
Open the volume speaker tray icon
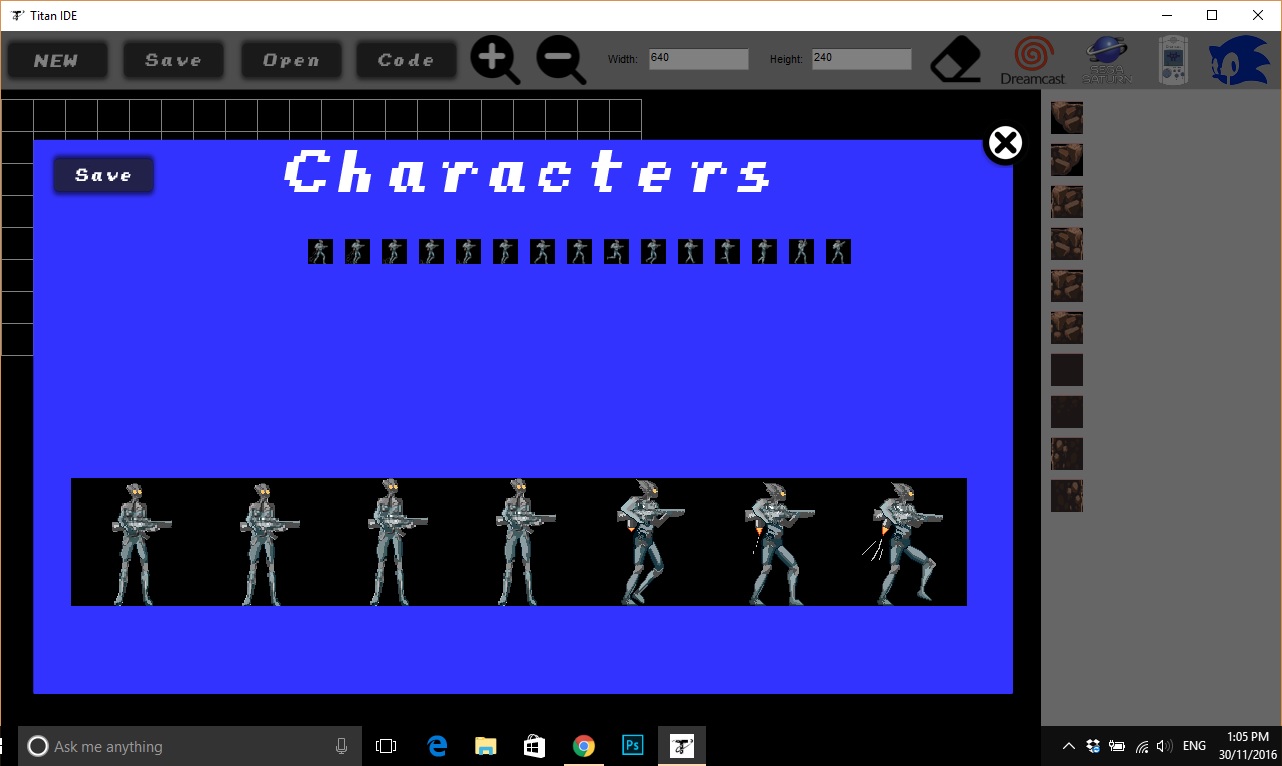[x=1164, y=746]
